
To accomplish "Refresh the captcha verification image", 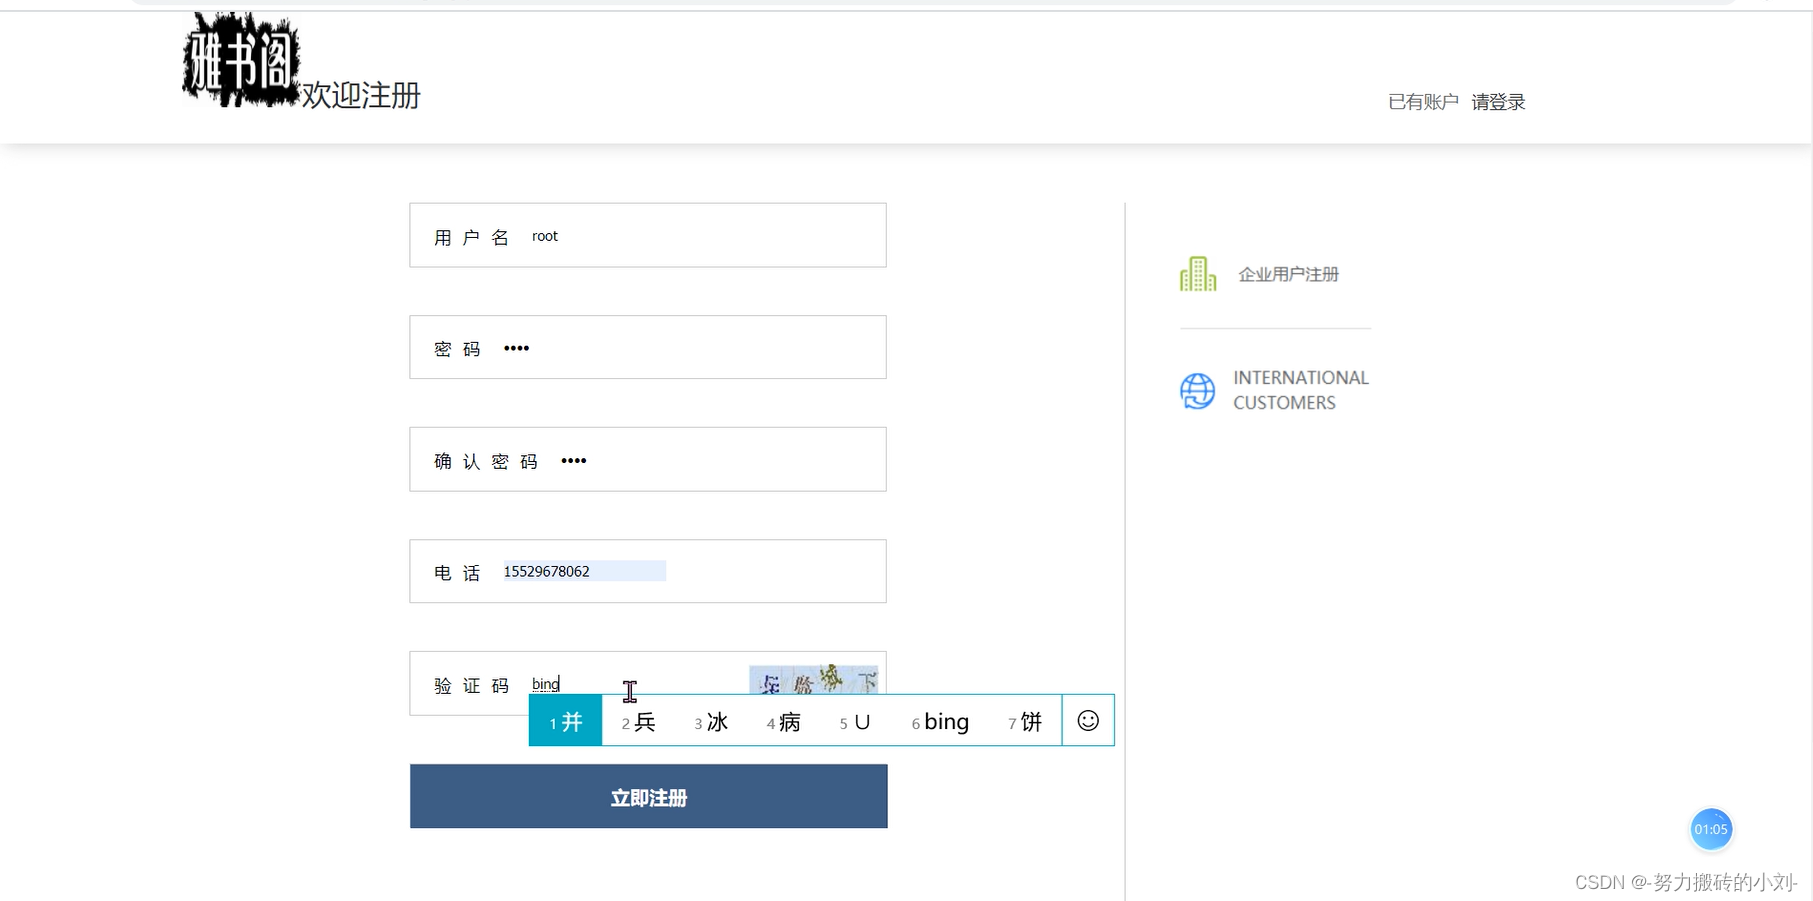I will coord(813,679).
